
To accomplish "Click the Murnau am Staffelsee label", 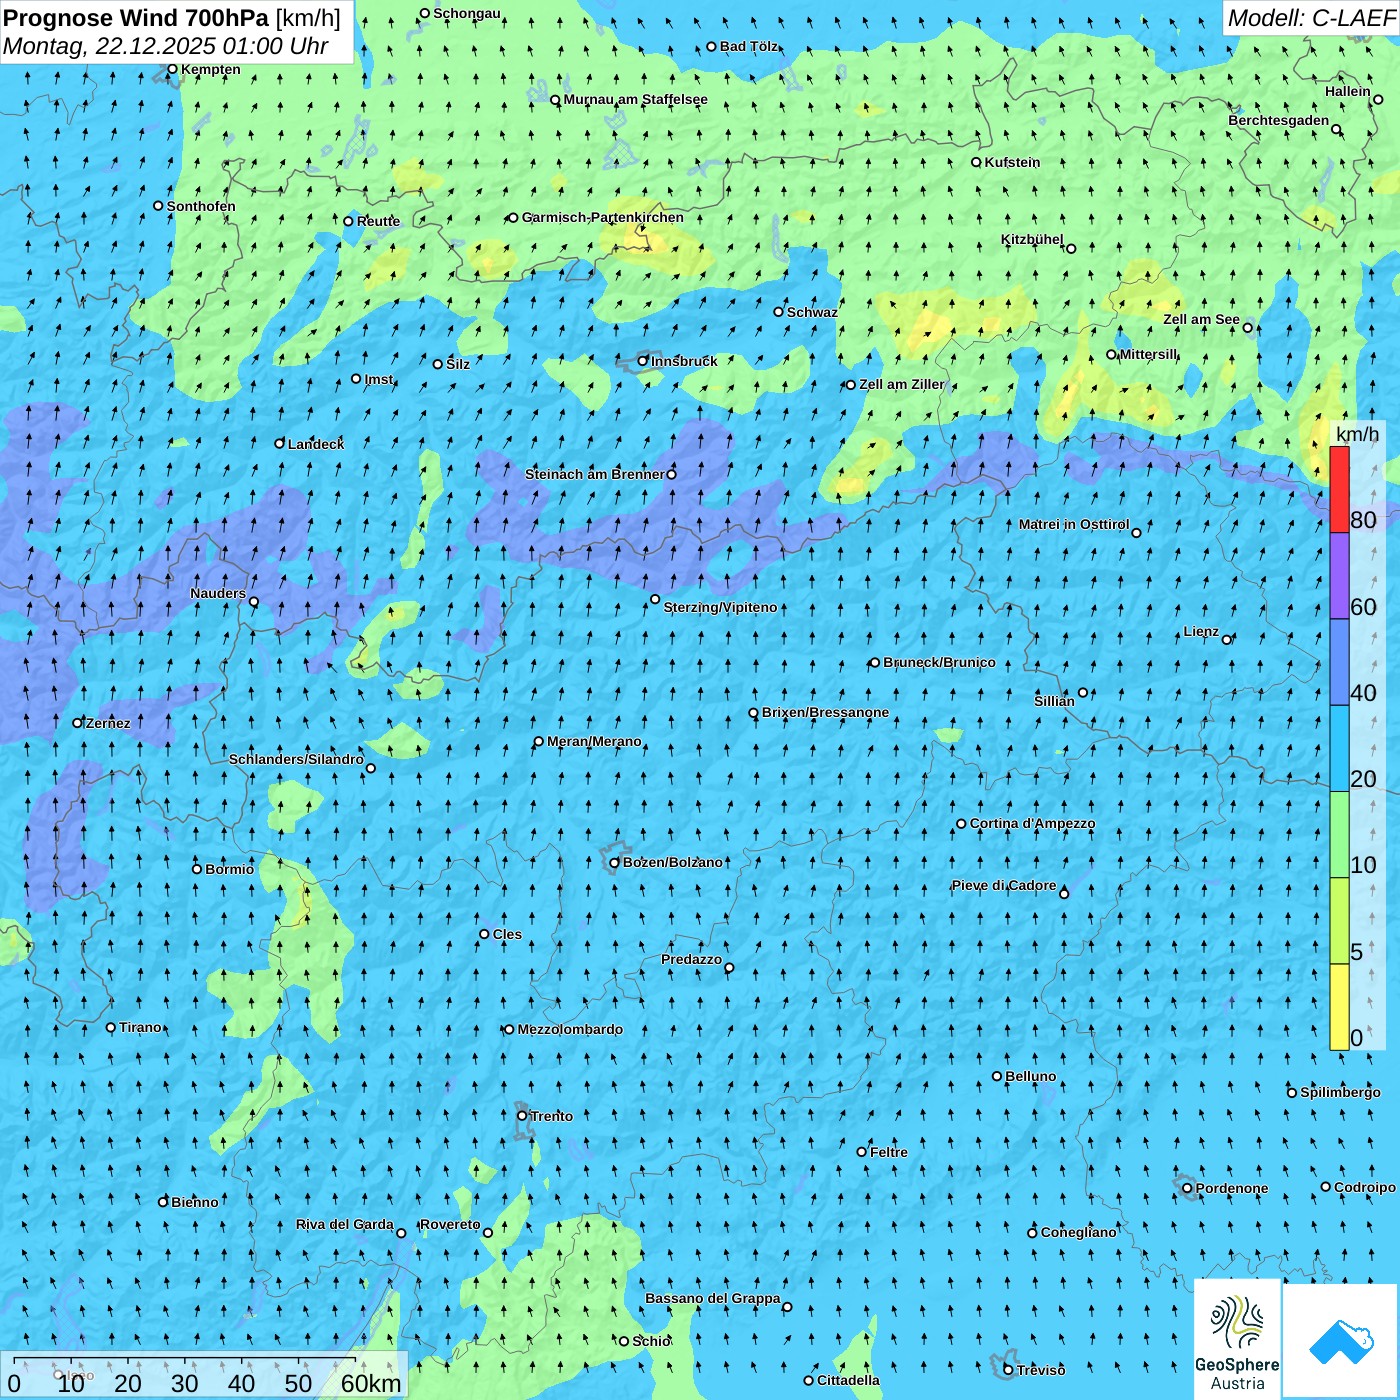I will (x=635, y=100).
